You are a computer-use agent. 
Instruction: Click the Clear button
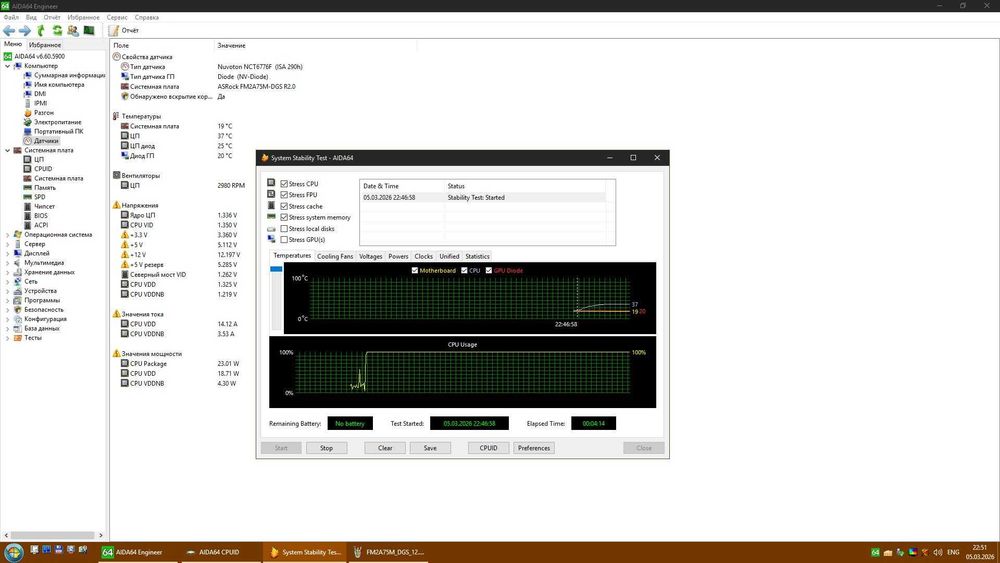coord(385,448)
